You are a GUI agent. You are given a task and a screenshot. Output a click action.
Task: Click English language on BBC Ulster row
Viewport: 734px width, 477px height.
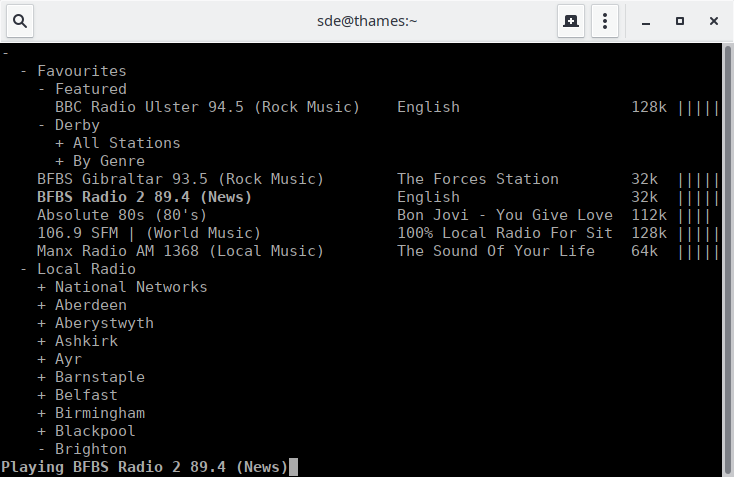[428, 107]
